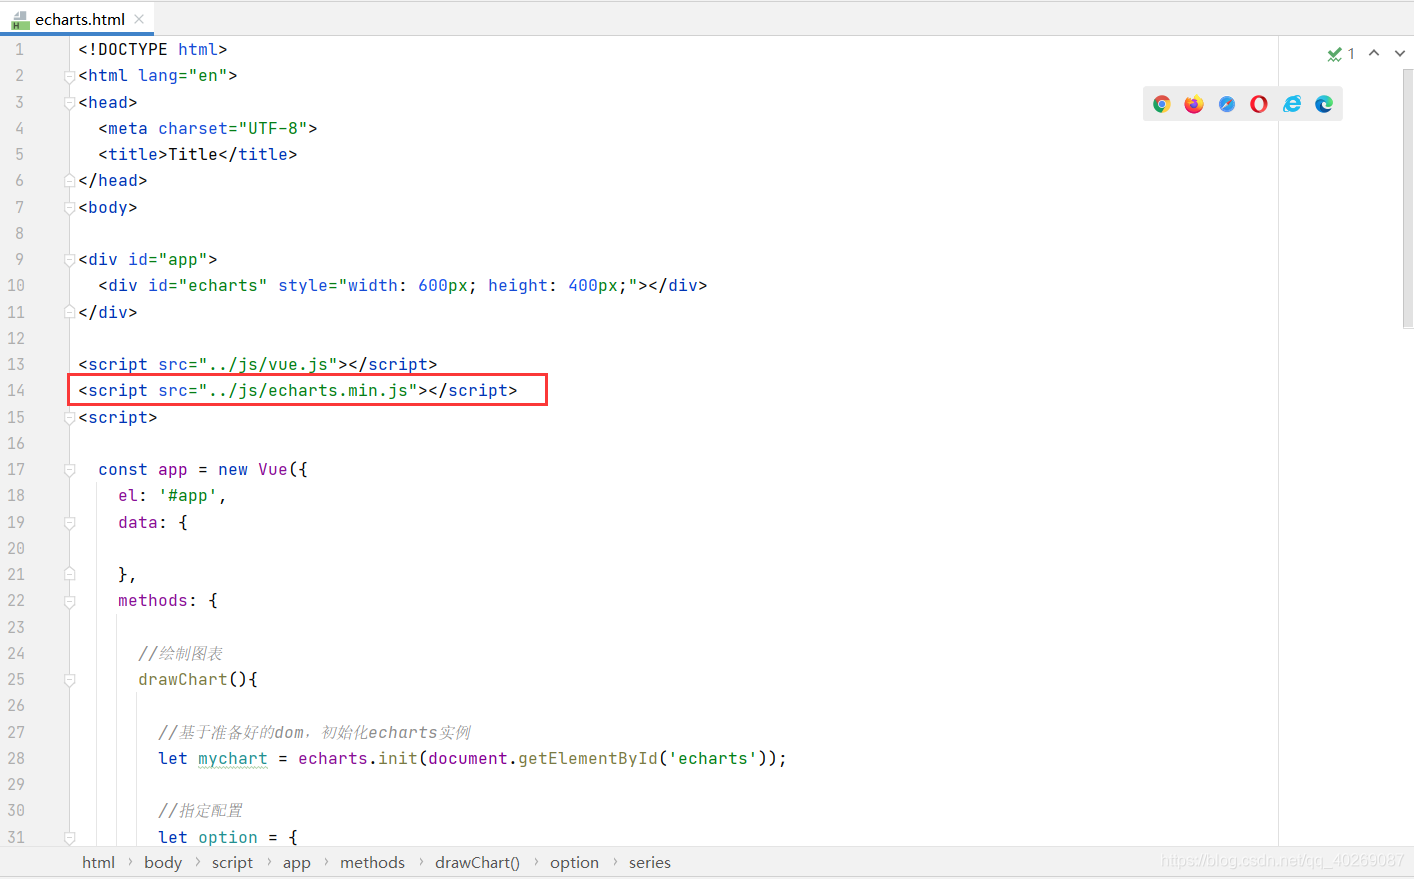The width and height of the screenshot is (1414, 879).
Task: Select the html breadcrumb
Action: click(x=98, y=862)
